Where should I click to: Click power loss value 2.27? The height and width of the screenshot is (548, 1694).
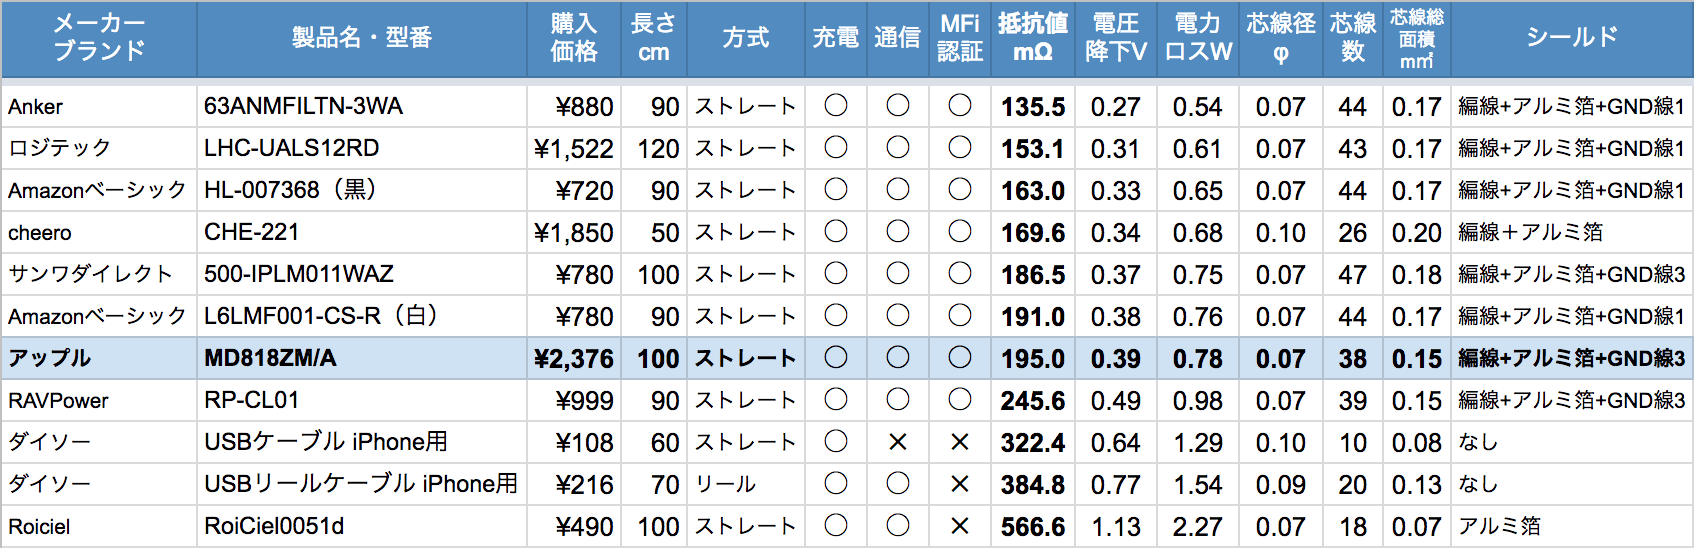[x=1197, y=527]
